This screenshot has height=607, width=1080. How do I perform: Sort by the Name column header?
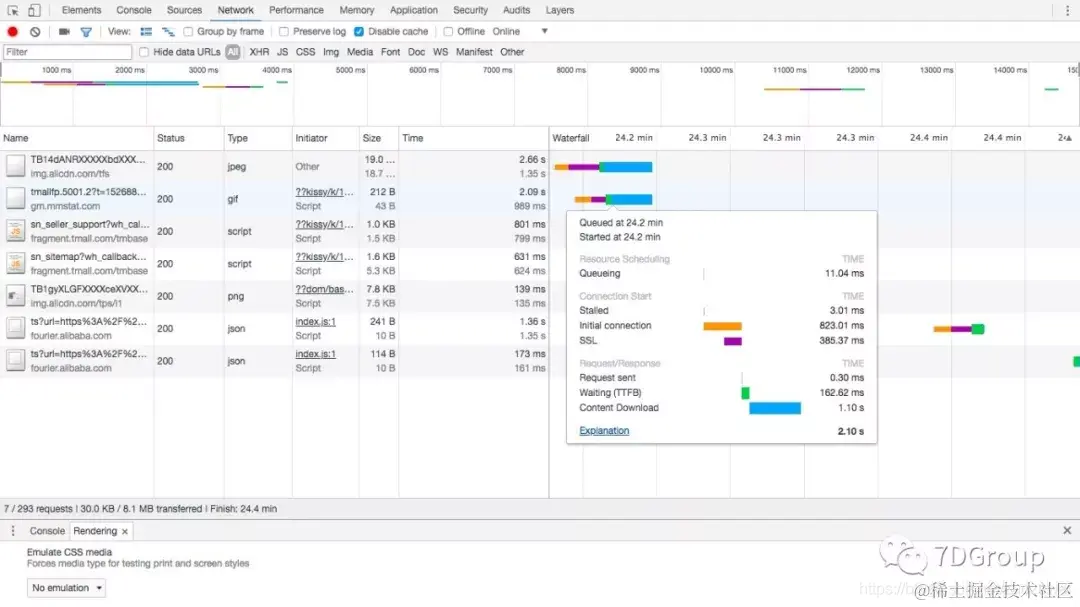pyautogui.click(x=76, y=138)
